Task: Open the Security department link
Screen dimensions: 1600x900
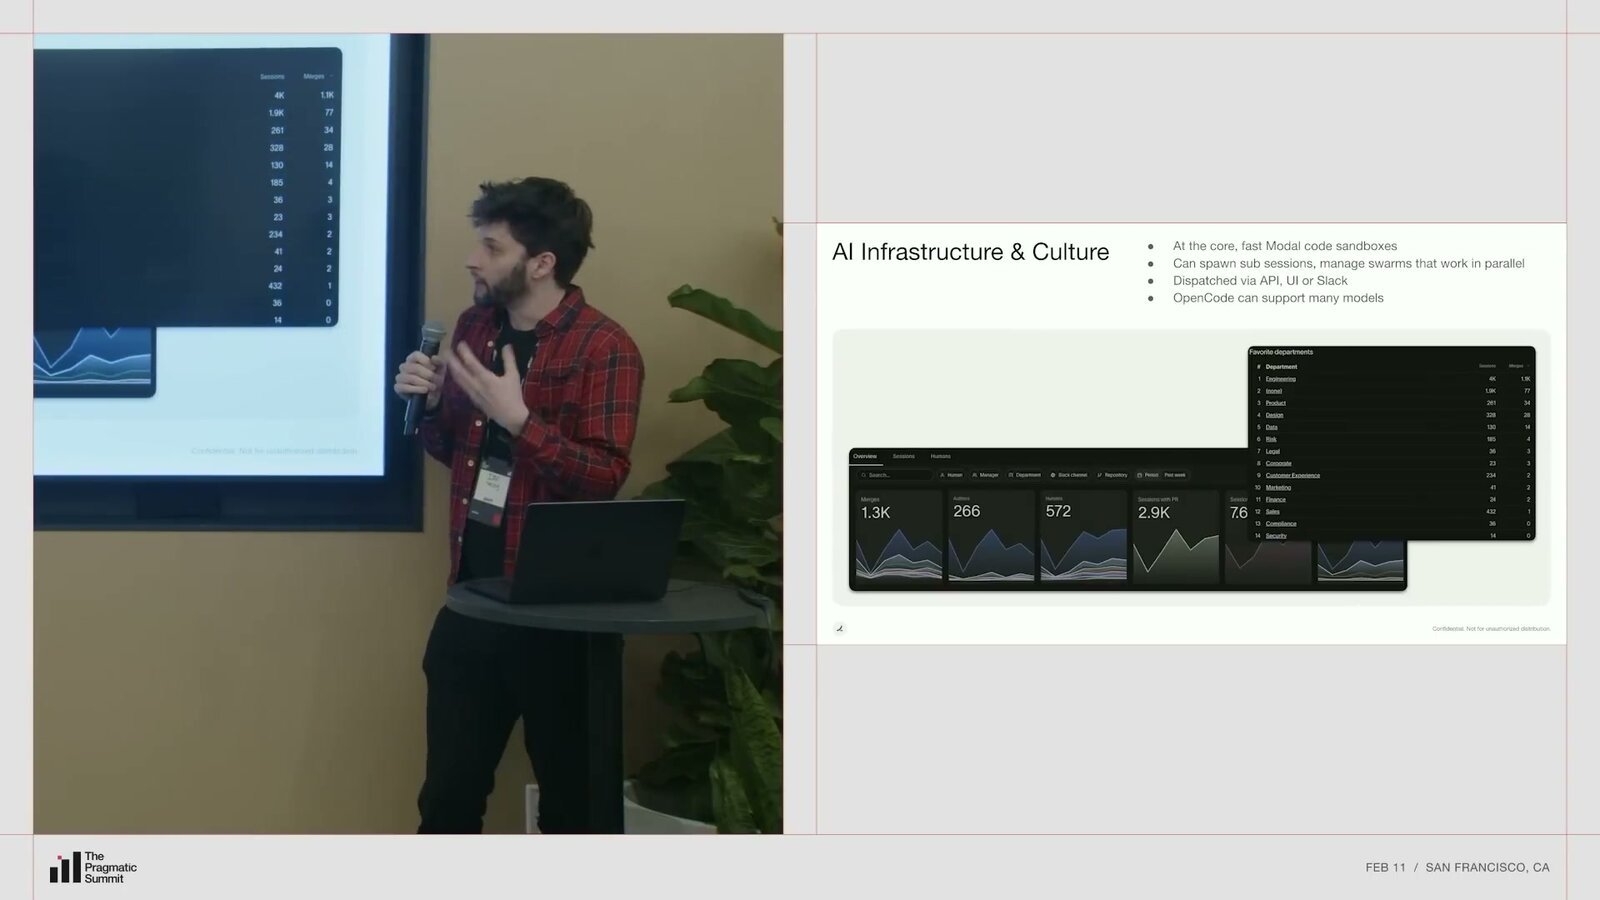Action: click(x=1276, y=535)
